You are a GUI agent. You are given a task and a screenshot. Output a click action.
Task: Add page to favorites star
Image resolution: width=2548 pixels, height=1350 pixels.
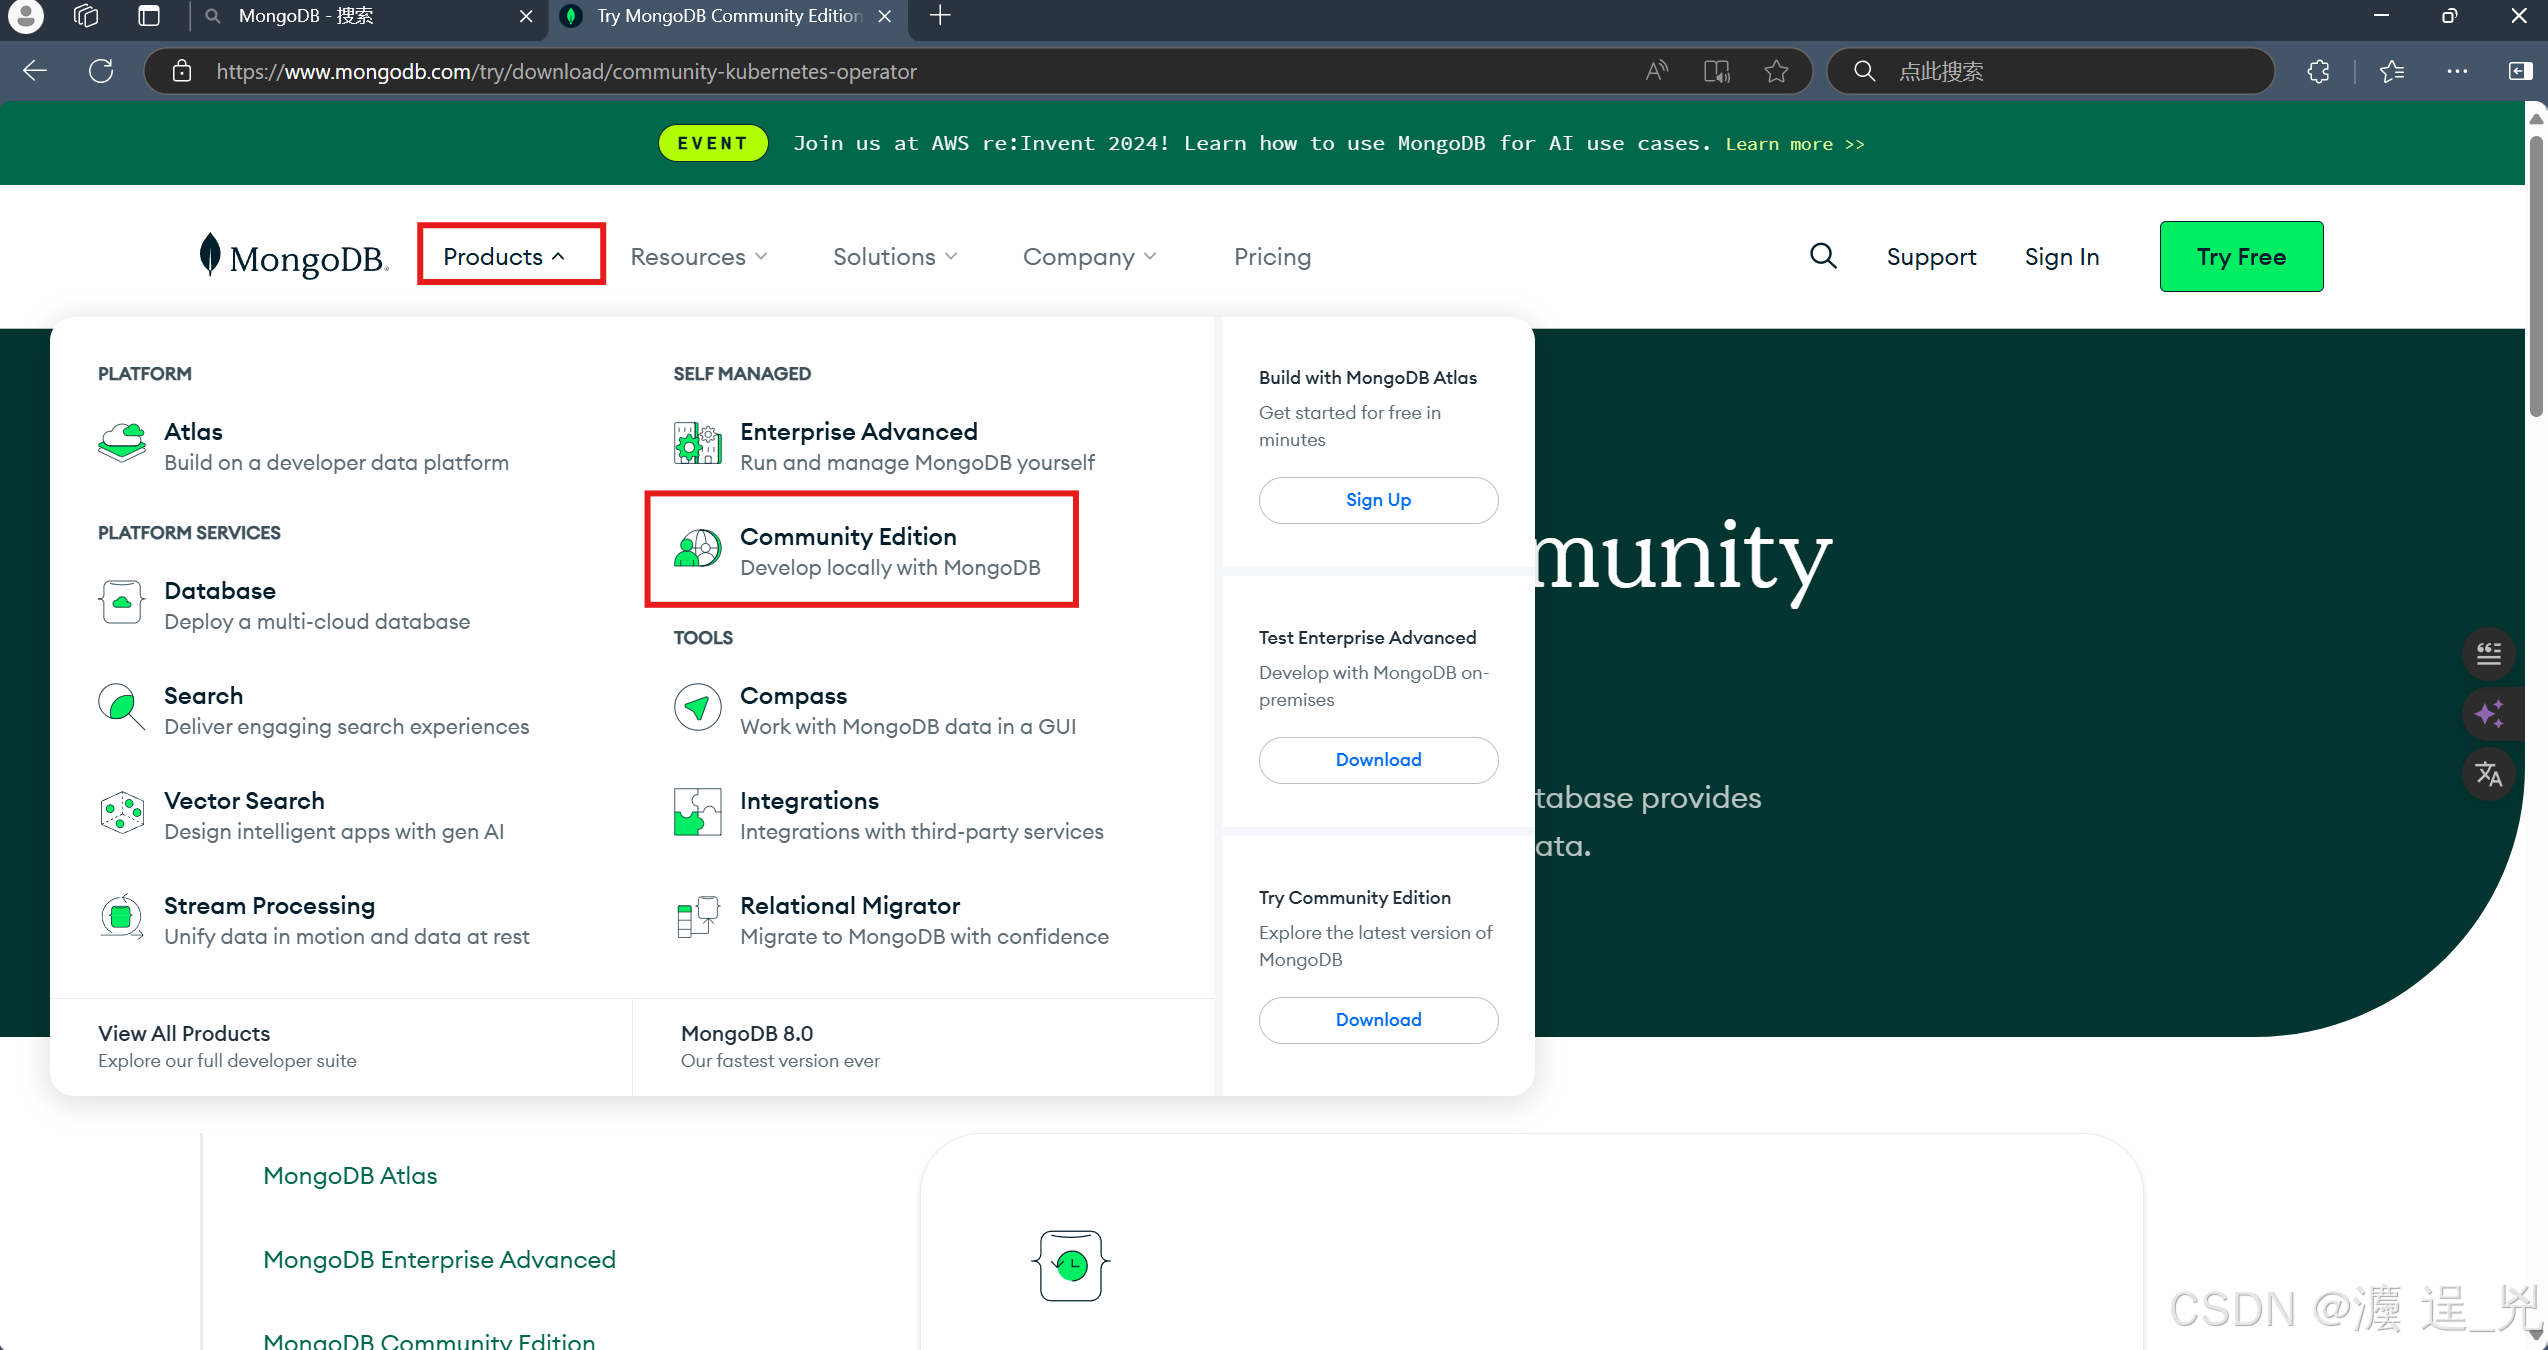(1776, 71)
